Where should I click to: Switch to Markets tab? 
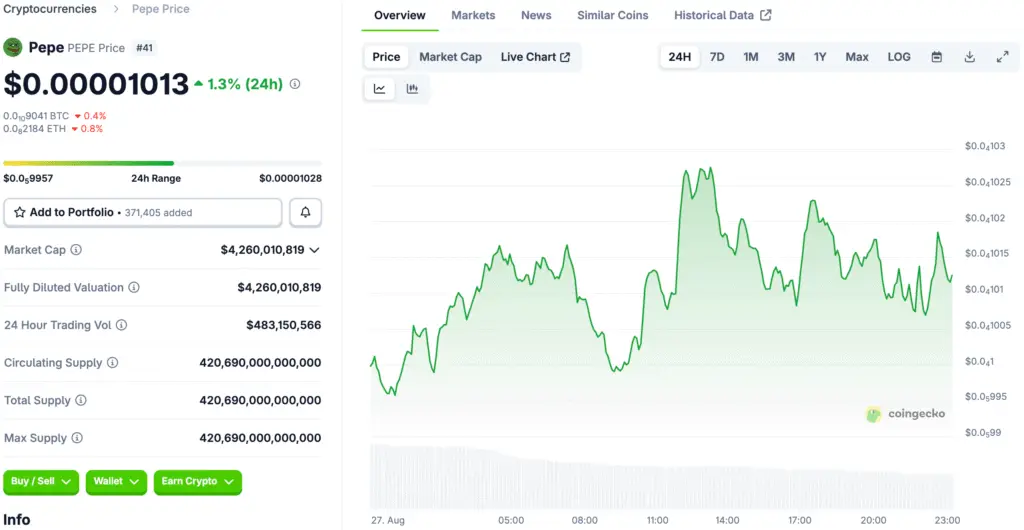pyautogui.click(x=473, y=15)
